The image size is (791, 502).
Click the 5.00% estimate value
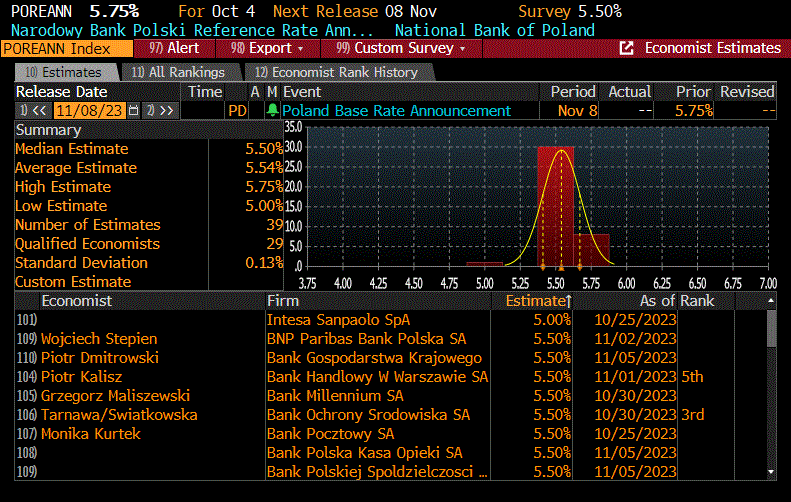(x=552, y=320)
